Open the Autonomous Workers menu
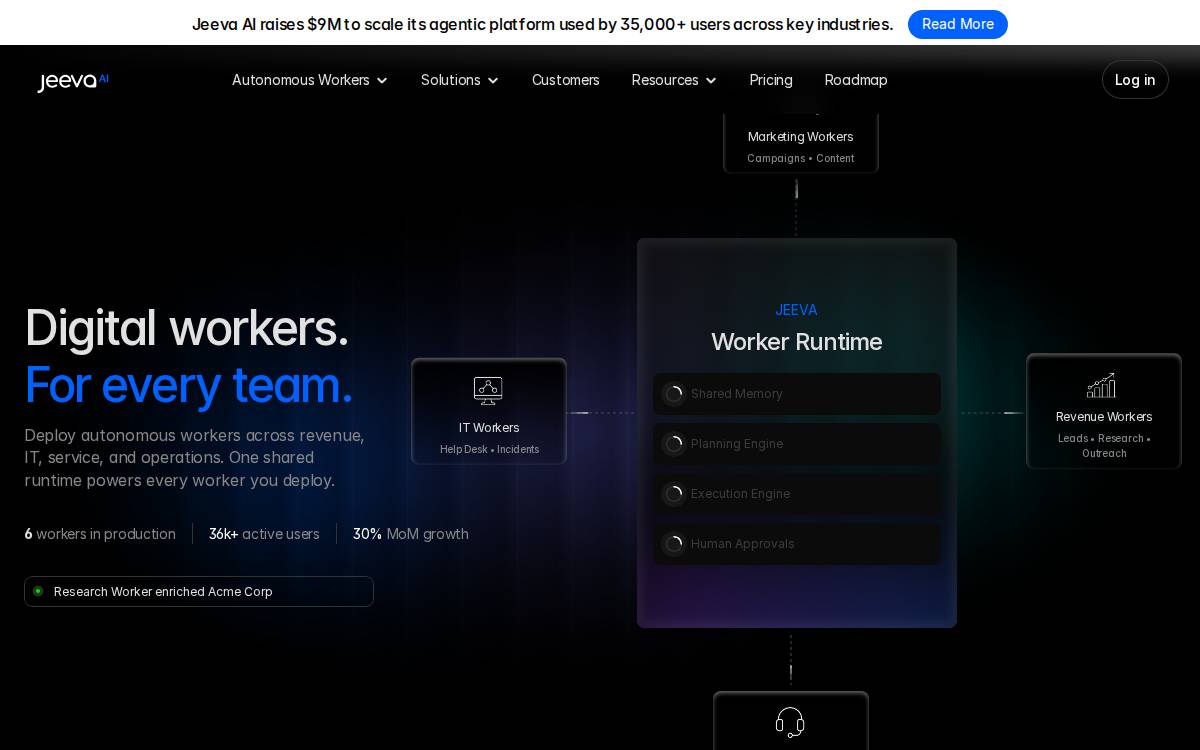 310,80
